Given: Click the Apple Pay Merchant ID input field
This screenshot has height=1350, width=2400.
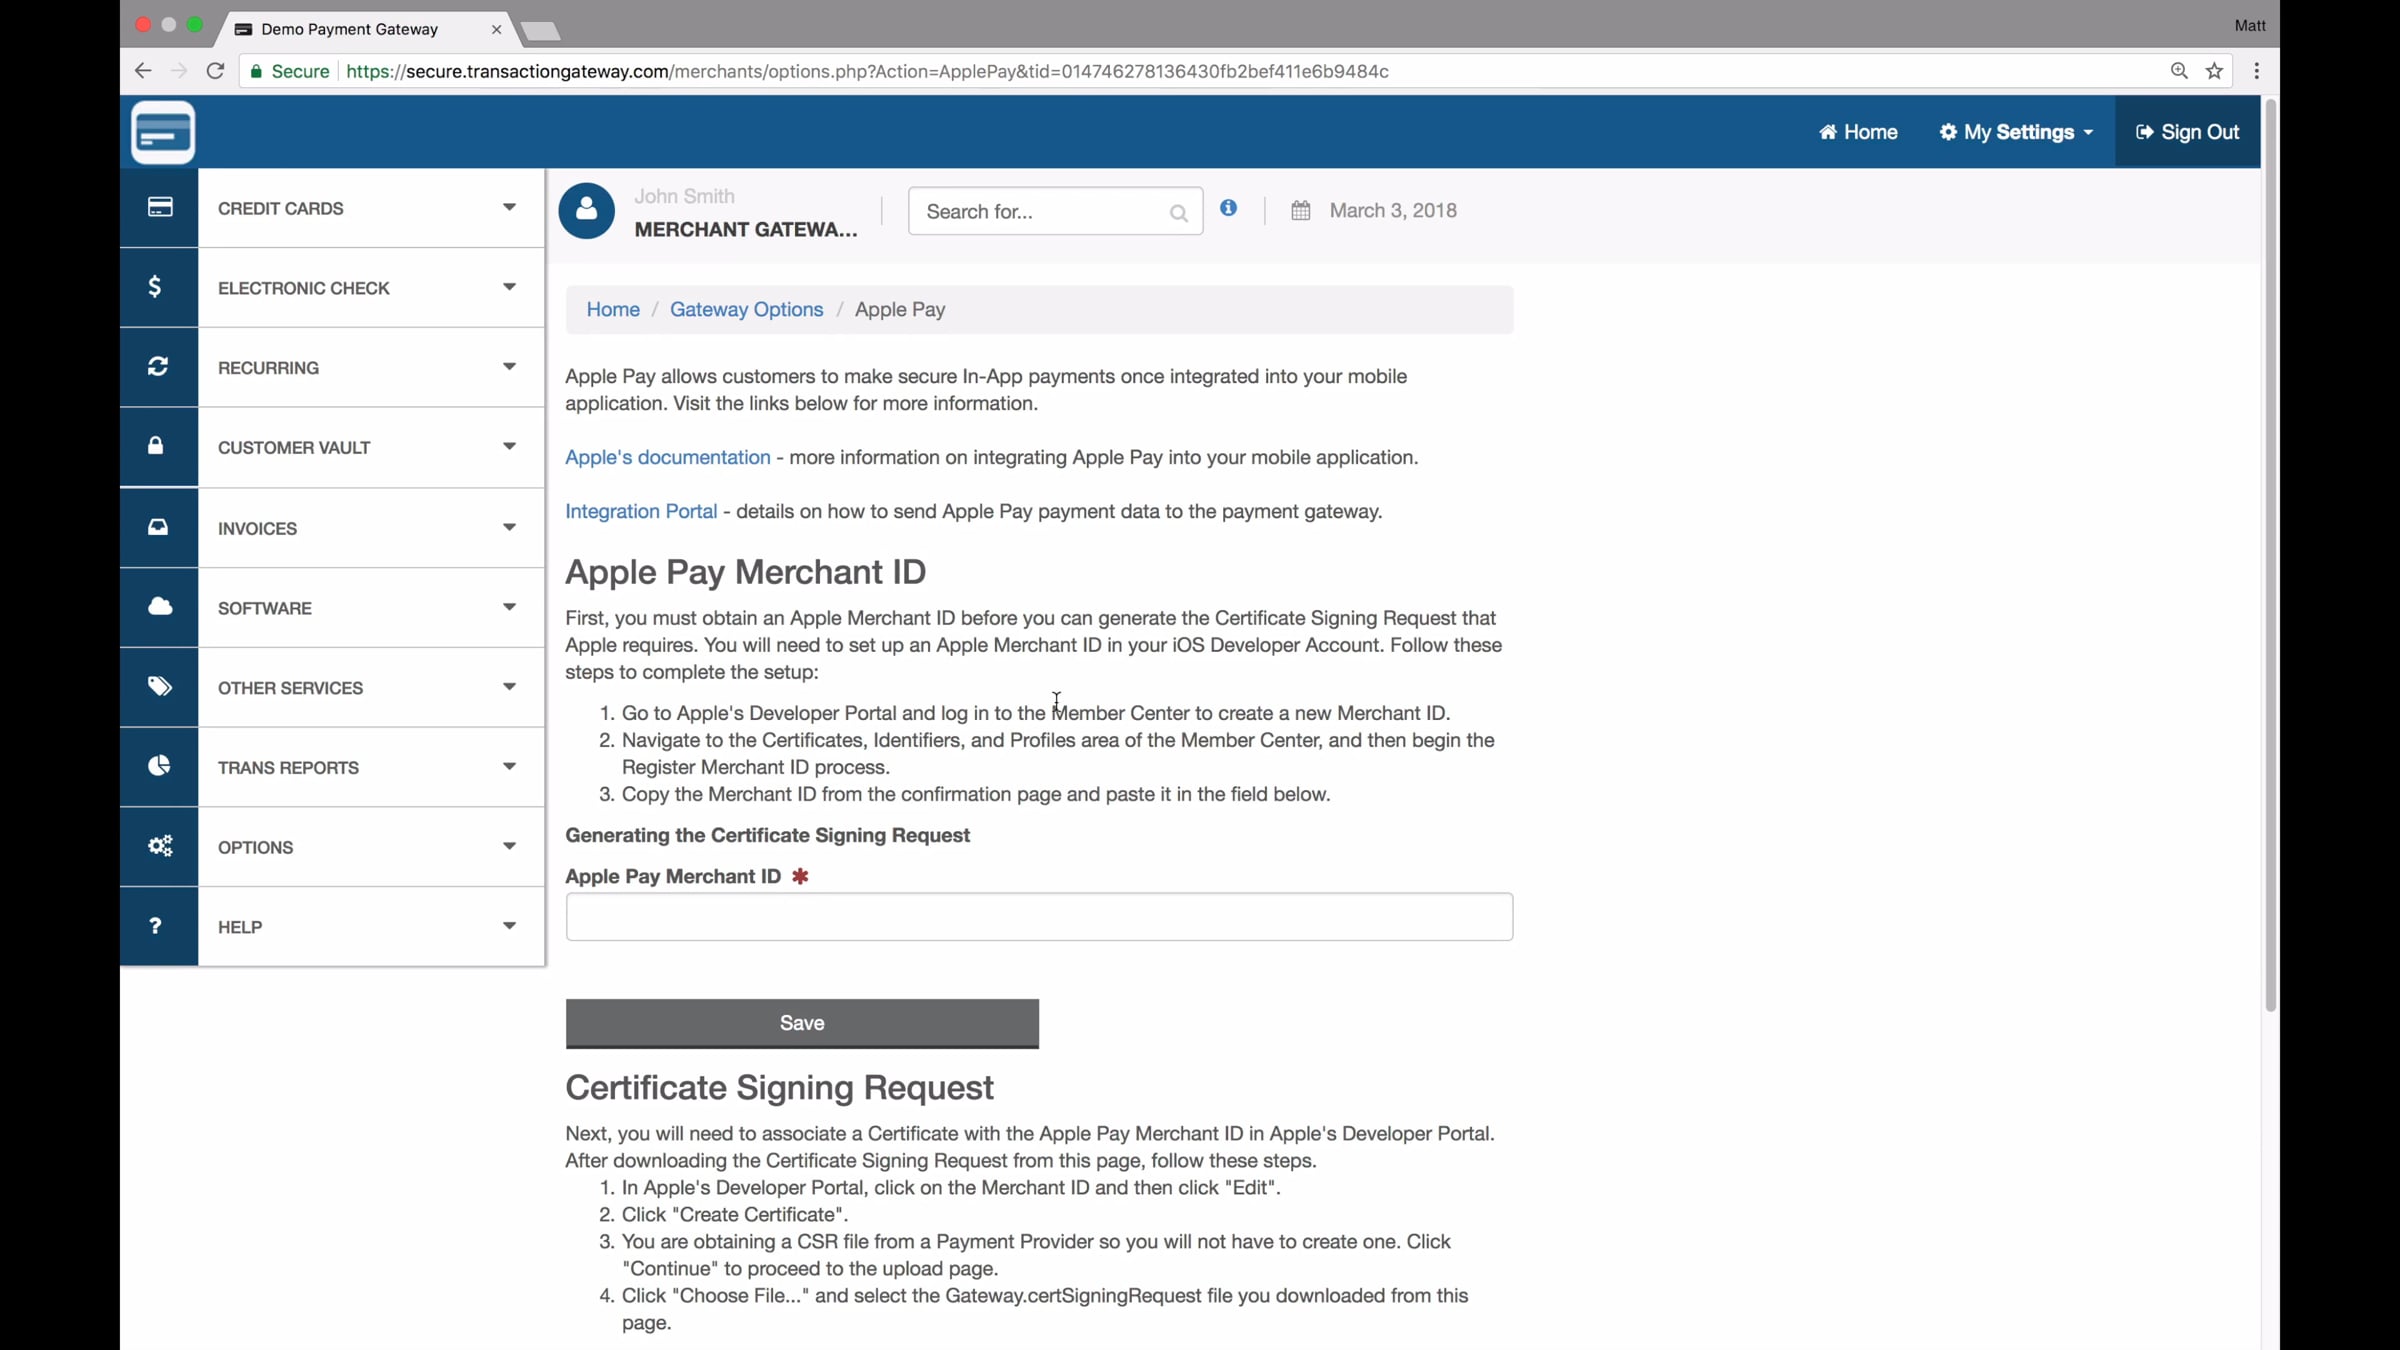Looking at the screenshot, I should tap(1039, 917).
